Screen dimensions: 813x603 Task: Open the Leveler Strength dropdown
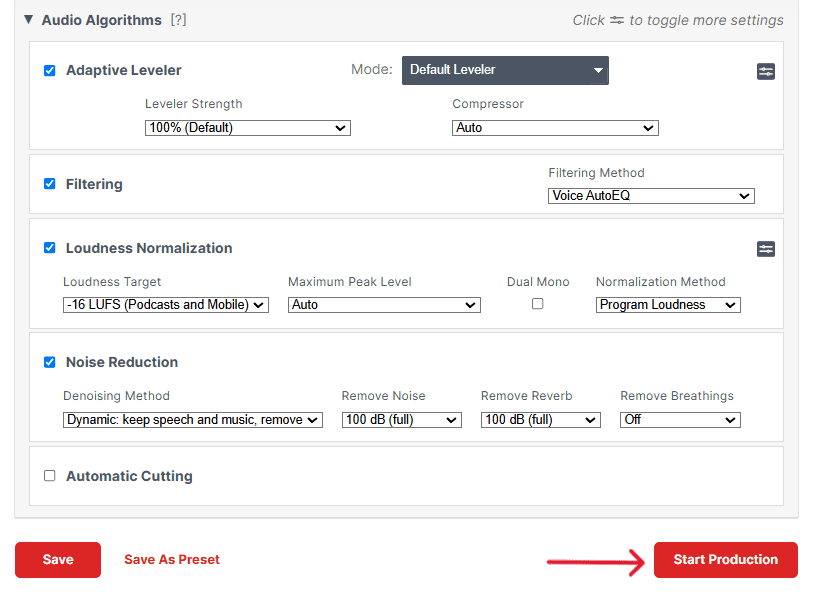pos(248,128)
